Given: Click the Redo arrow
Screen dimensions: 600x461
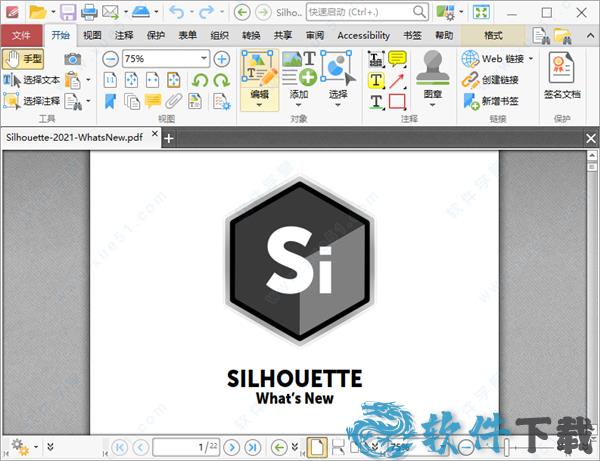Looking at the screenshot, I should pyautogui.click(x=207, y=12).
